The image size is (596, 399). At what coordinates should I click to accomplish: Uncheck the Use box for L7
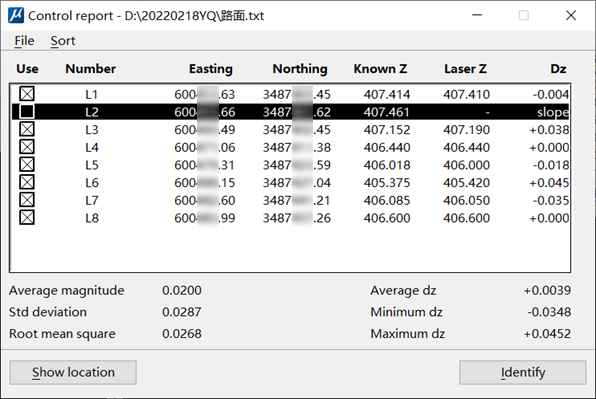27,200
